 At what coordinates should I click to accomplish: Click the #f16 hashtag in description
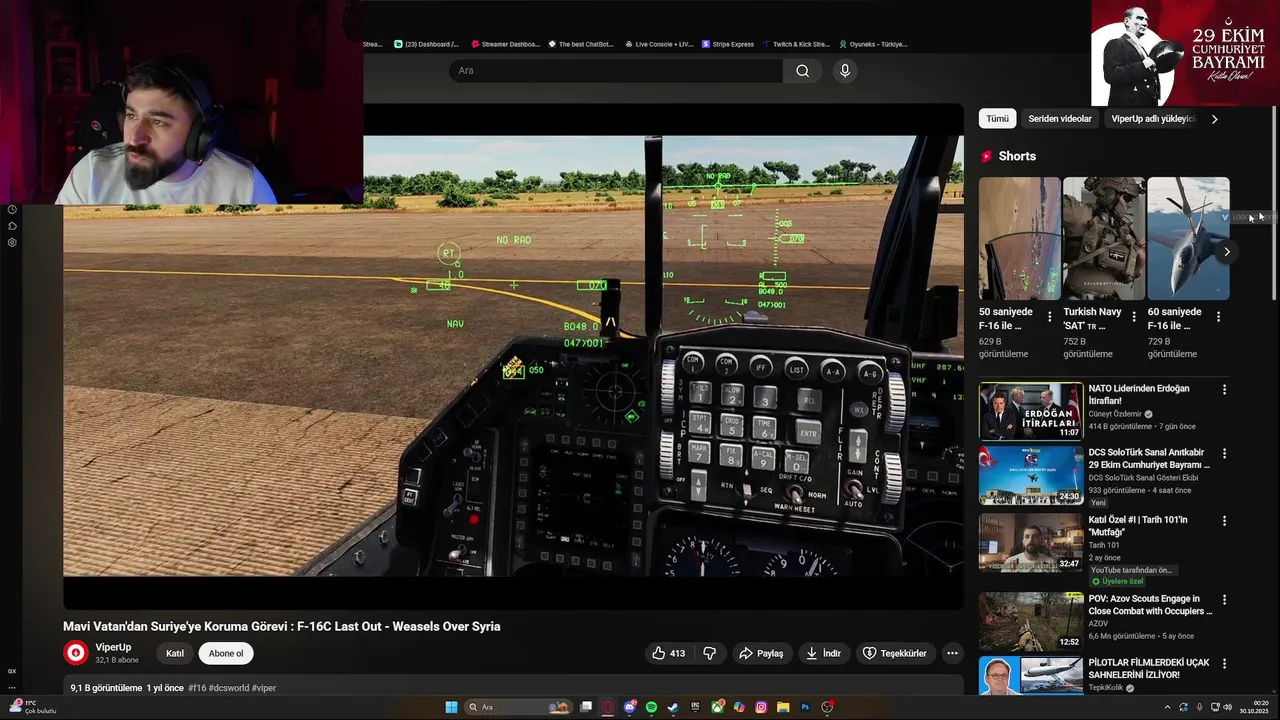pyautogui.click(x=197, y=688)
